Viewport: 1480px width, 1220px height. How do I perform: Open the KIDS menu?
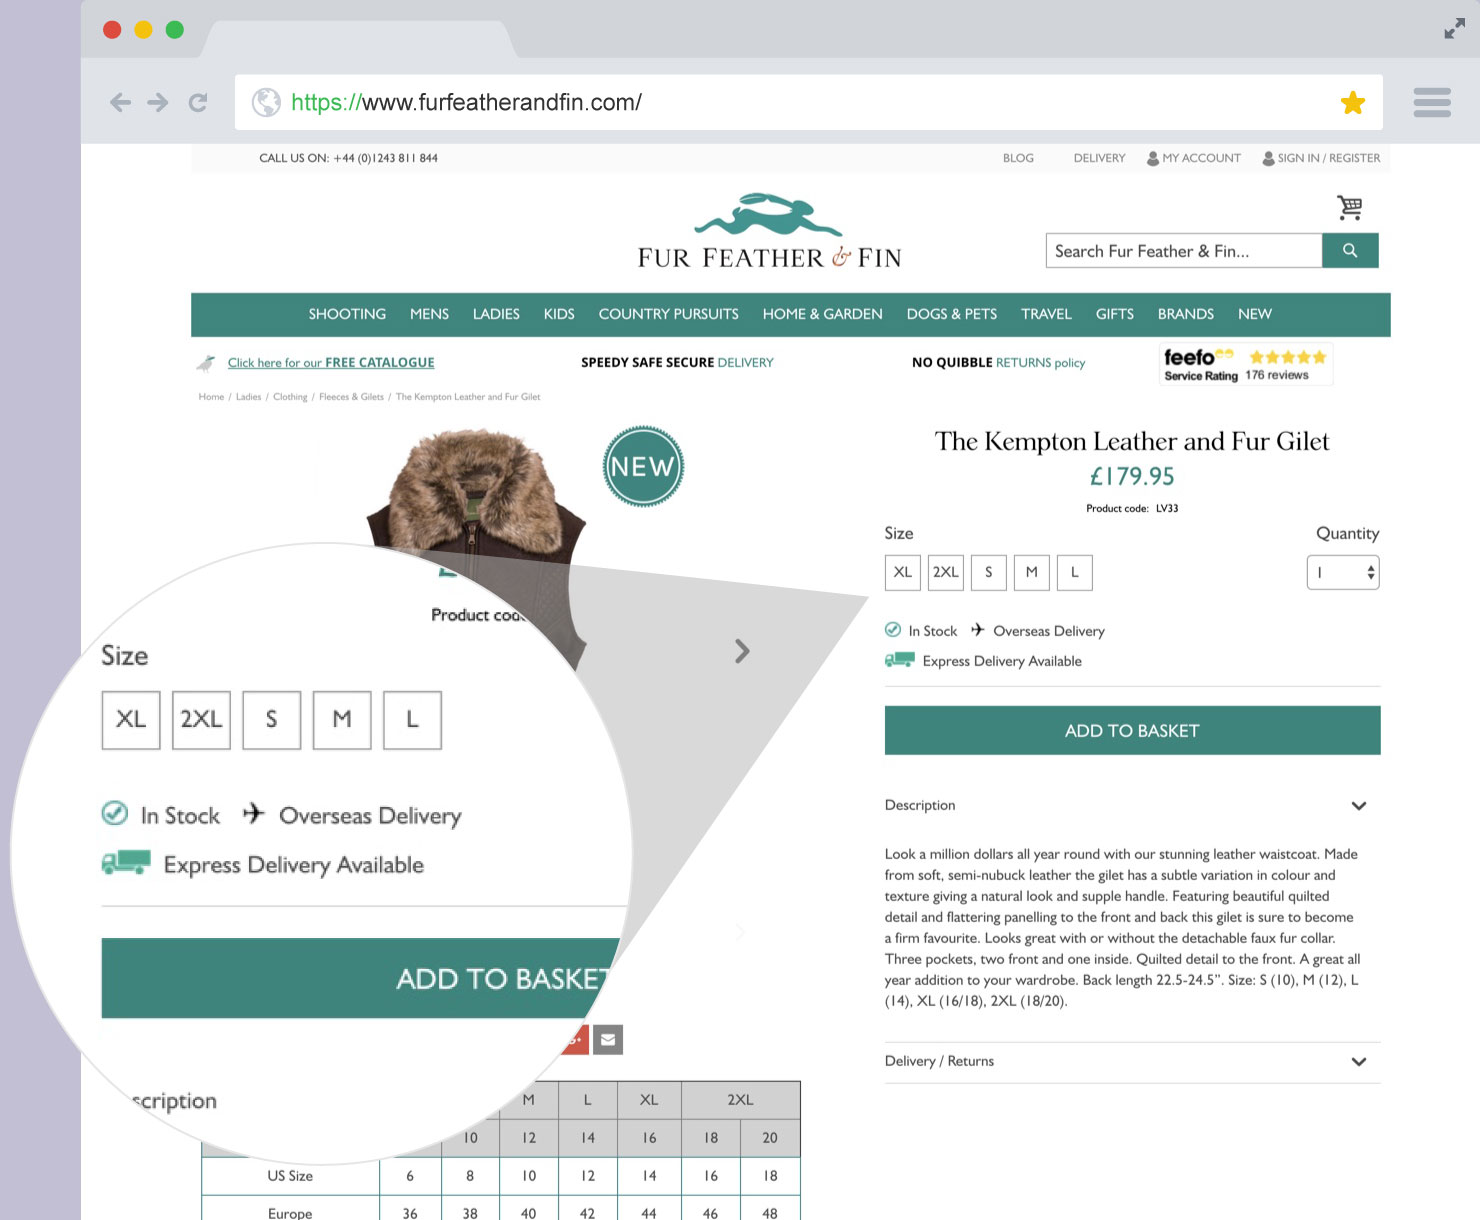tap(559, 314)
